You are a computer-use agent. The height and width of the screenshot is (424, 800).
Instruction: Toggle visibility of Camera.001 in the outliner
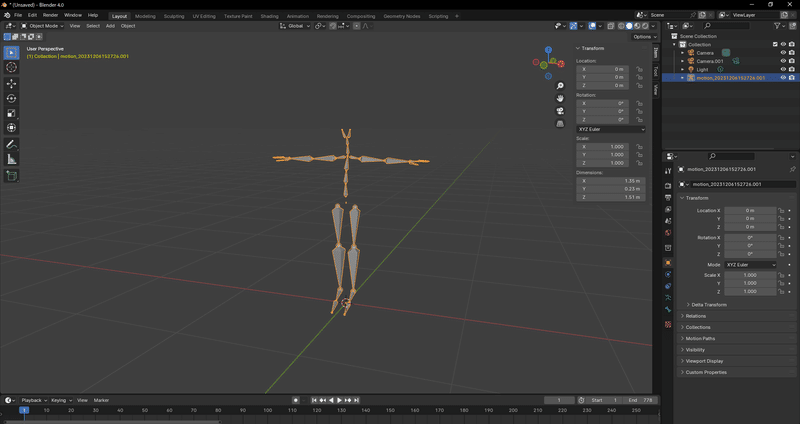pyautogui.click(x=783, y=61)
